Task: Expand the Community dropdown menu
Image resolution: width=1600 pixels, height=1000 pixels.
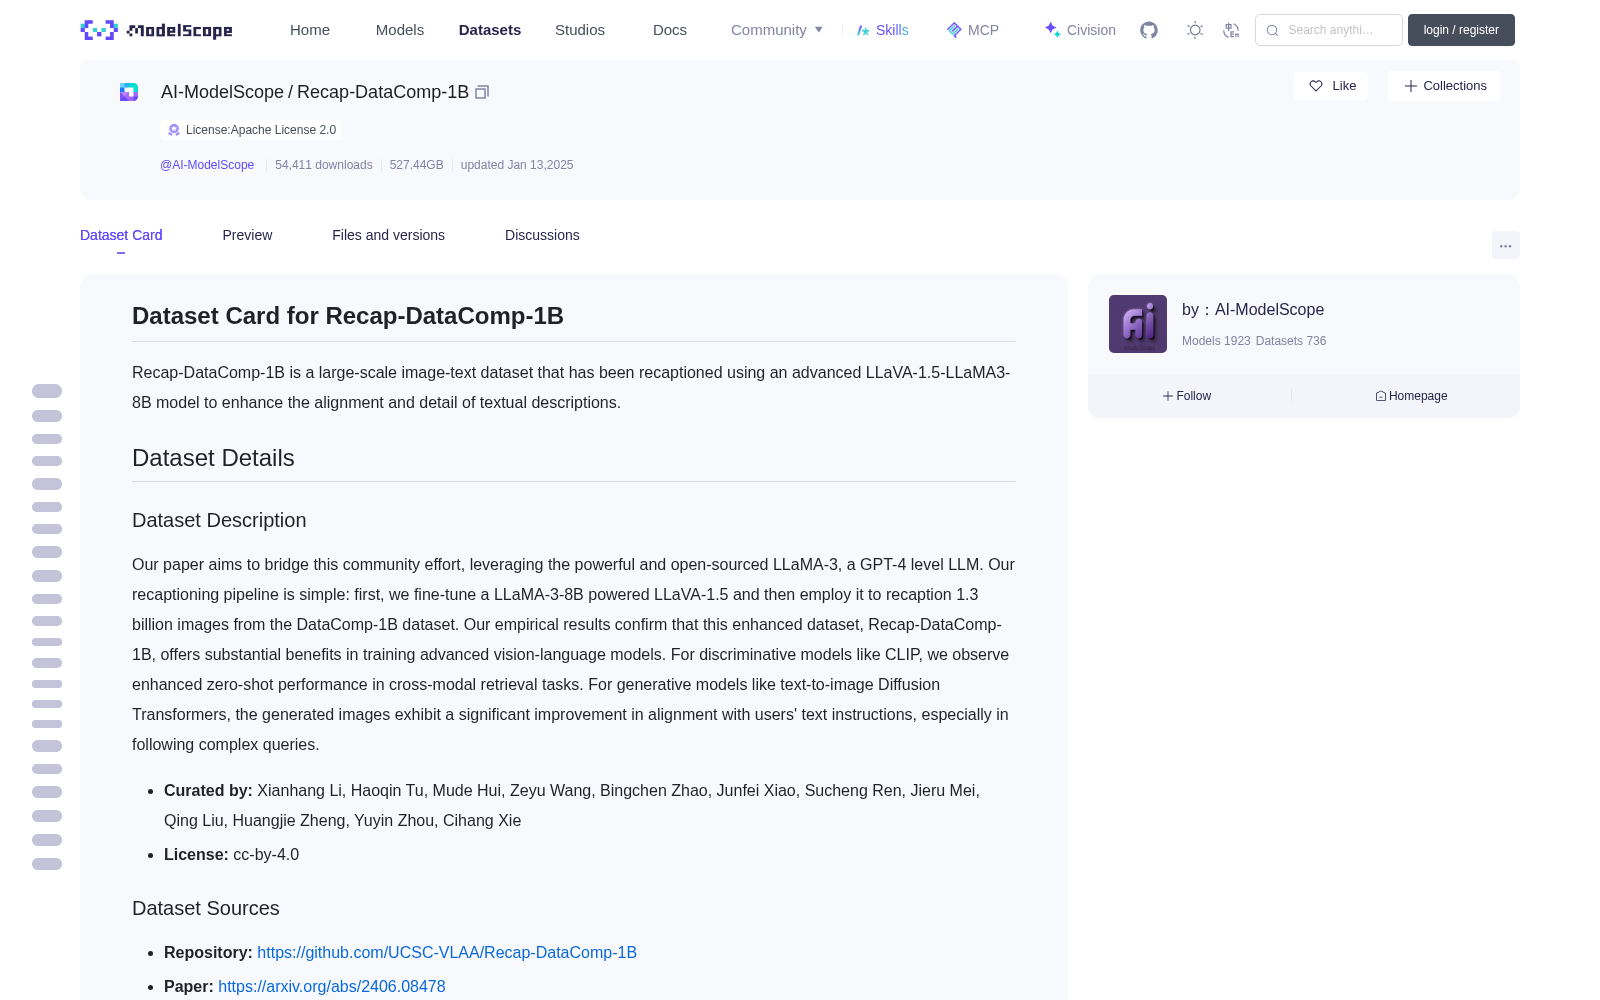Action: 777,30
